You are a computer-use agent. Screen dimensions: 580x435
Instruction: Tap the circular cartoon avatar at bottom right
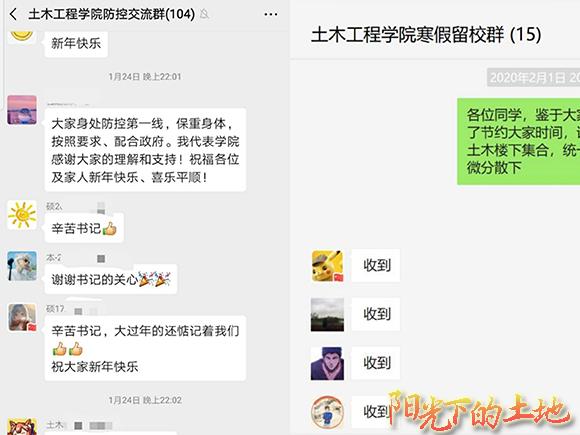click(327, 412)
